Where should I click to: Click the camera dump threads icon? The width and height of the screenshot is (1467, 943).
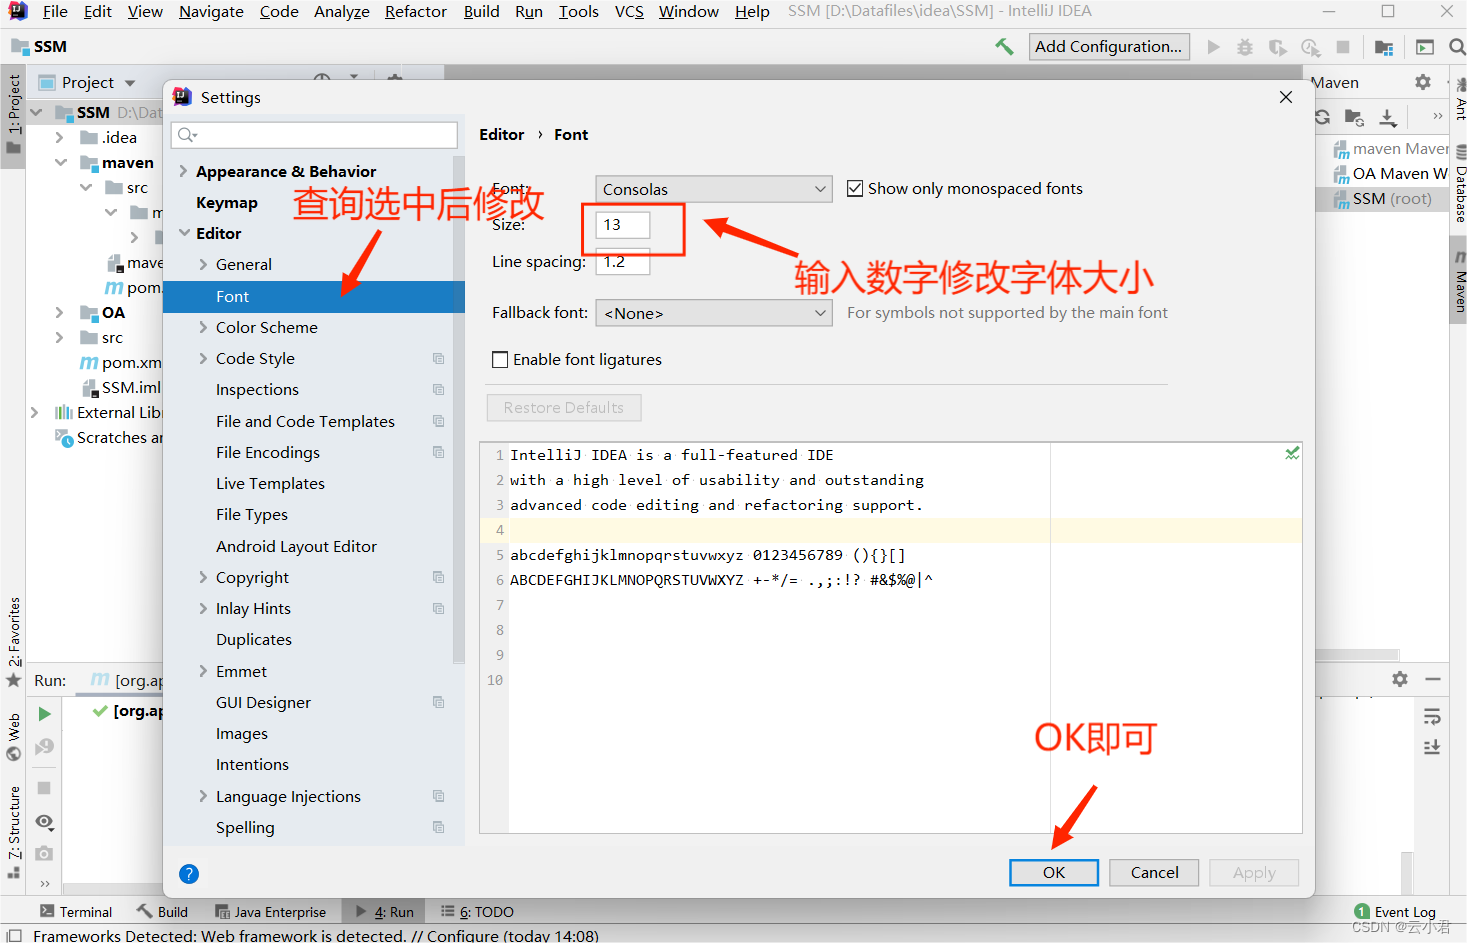pyautogui.click(x=44, y=853)
